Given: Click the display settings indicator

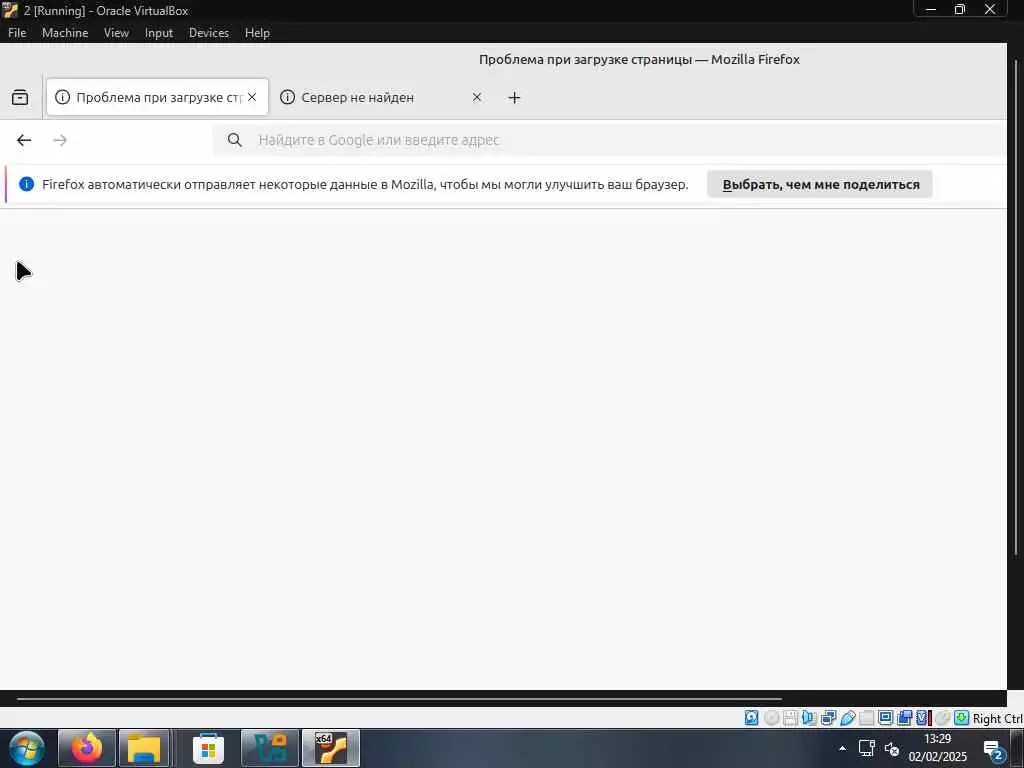Looking at the screenshot, I should (886, 718).
